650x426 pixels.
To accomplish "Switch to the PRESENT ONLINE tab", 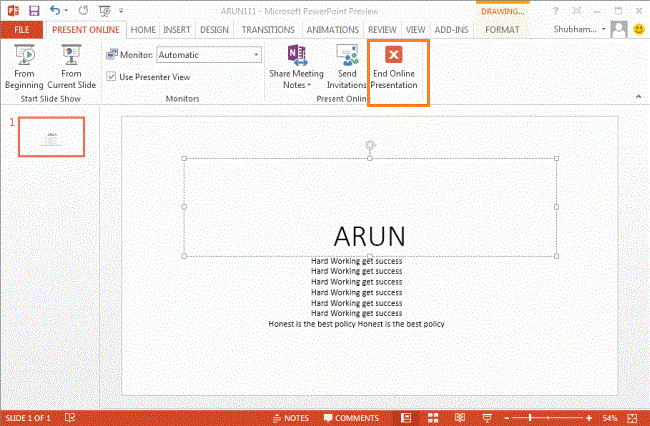I will [x=86, y=30].
